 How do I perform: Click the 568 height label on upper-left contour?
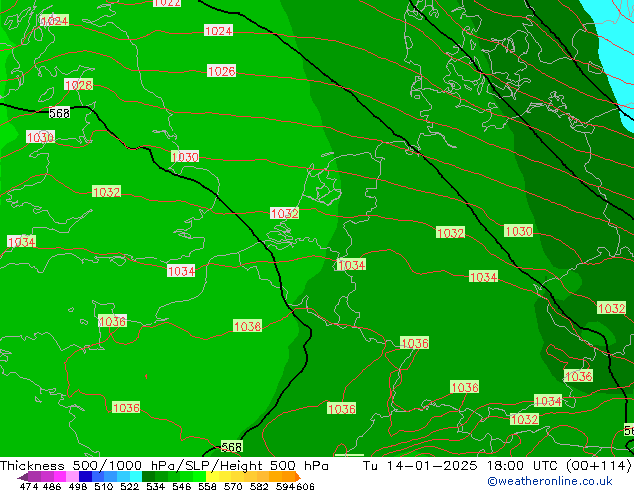59,113
